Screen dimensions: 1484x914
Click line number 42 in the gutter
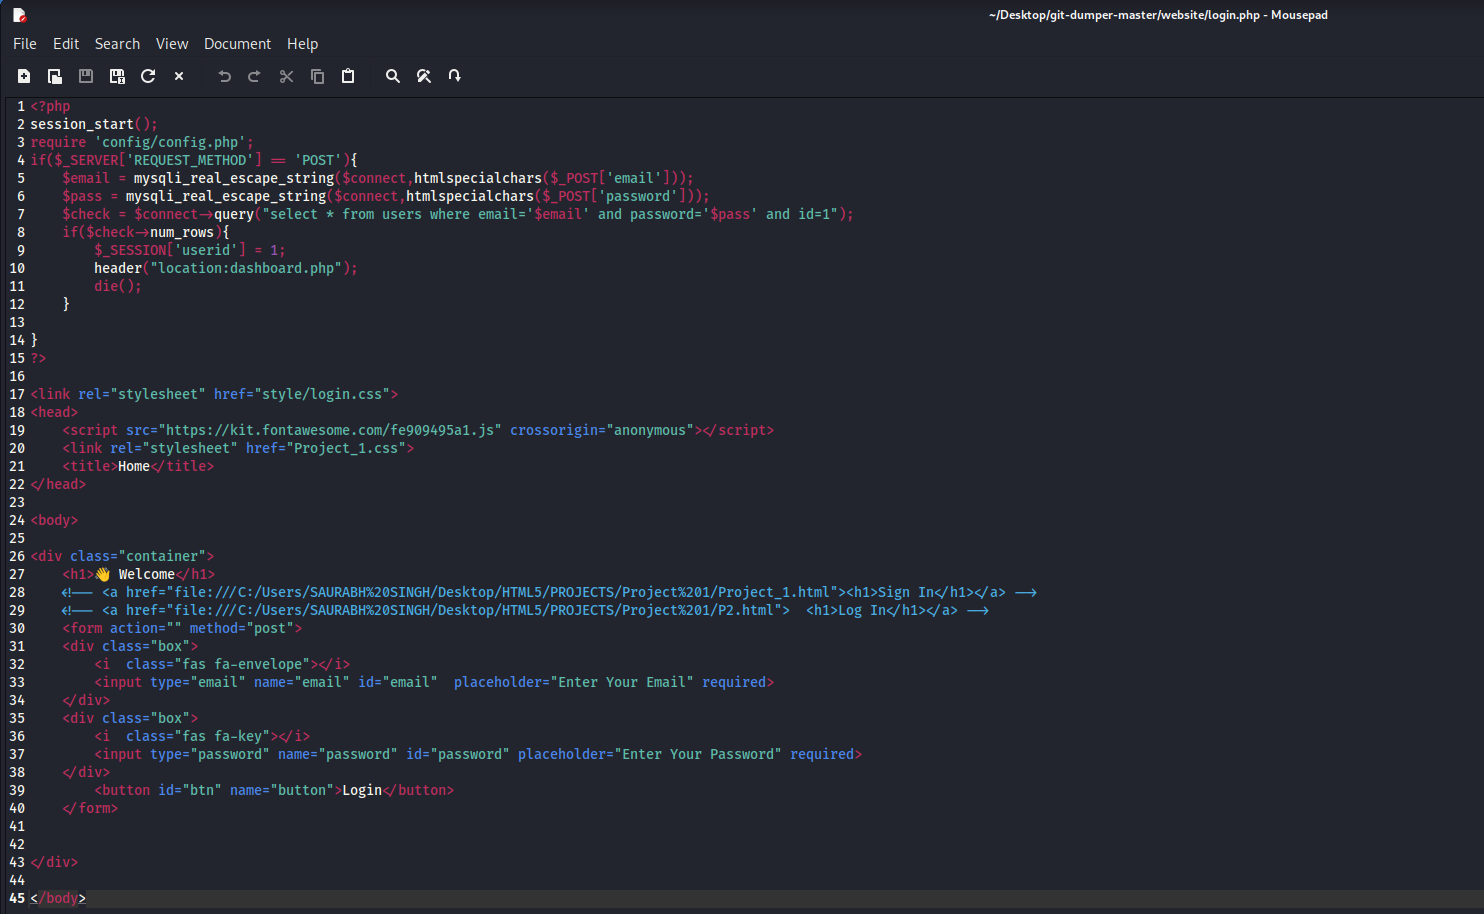click(x=17, y=844)
